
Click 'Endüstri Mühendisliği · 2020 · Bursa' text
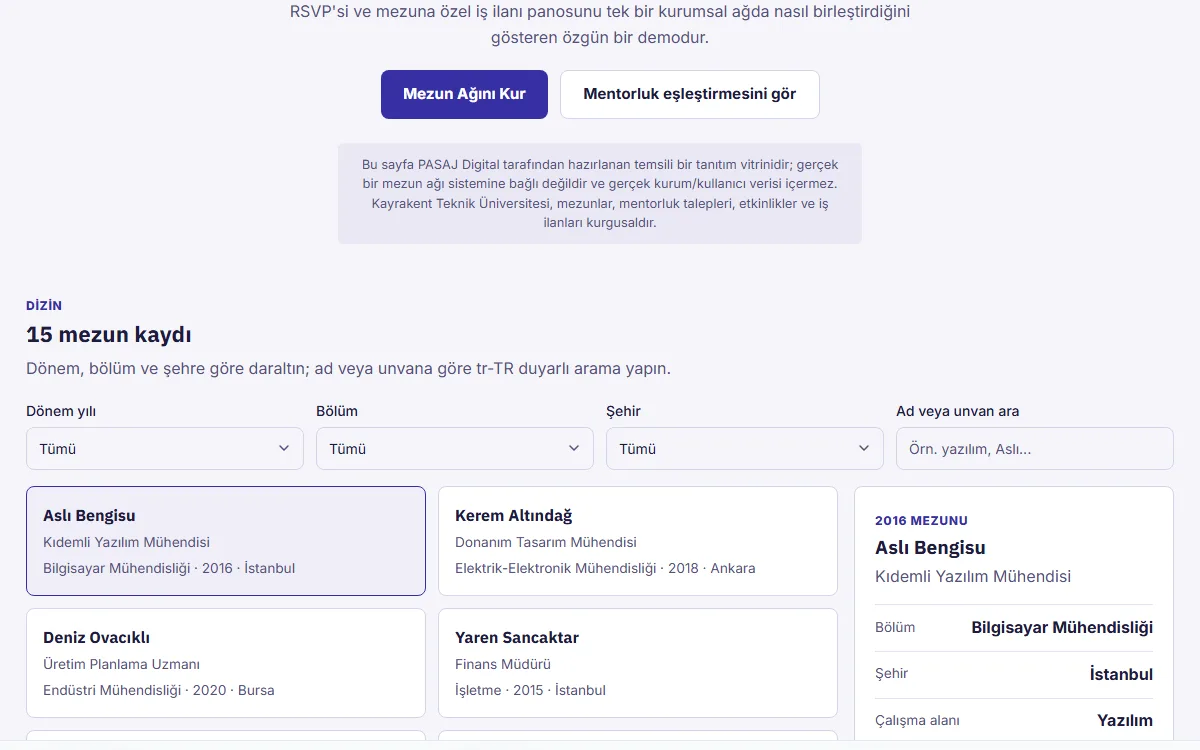pos(159,690)
